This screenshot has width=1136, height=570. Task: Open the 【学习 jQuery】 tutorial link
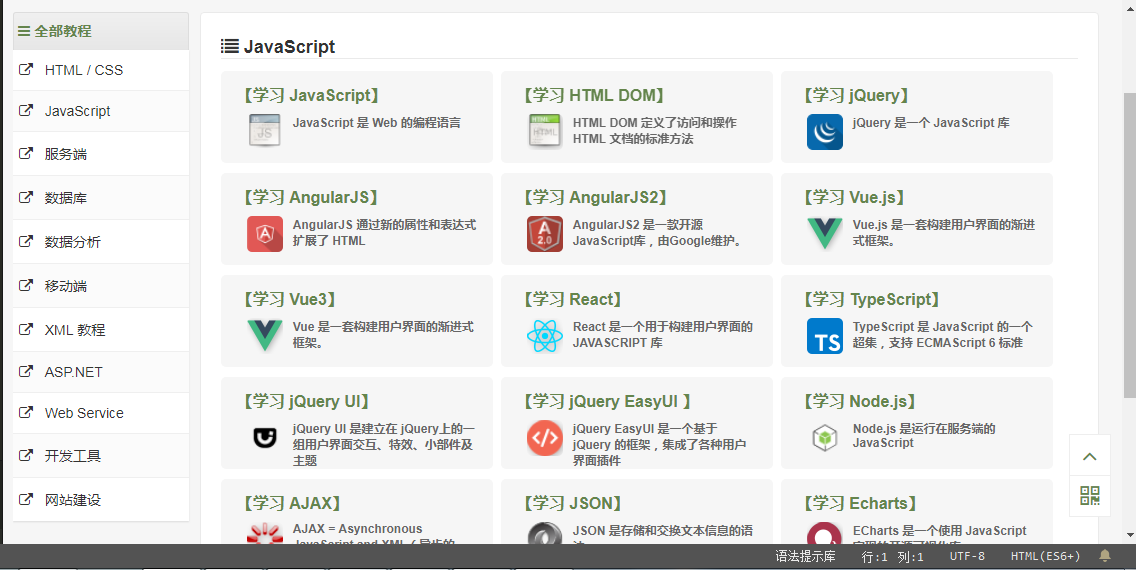point(856,96)
